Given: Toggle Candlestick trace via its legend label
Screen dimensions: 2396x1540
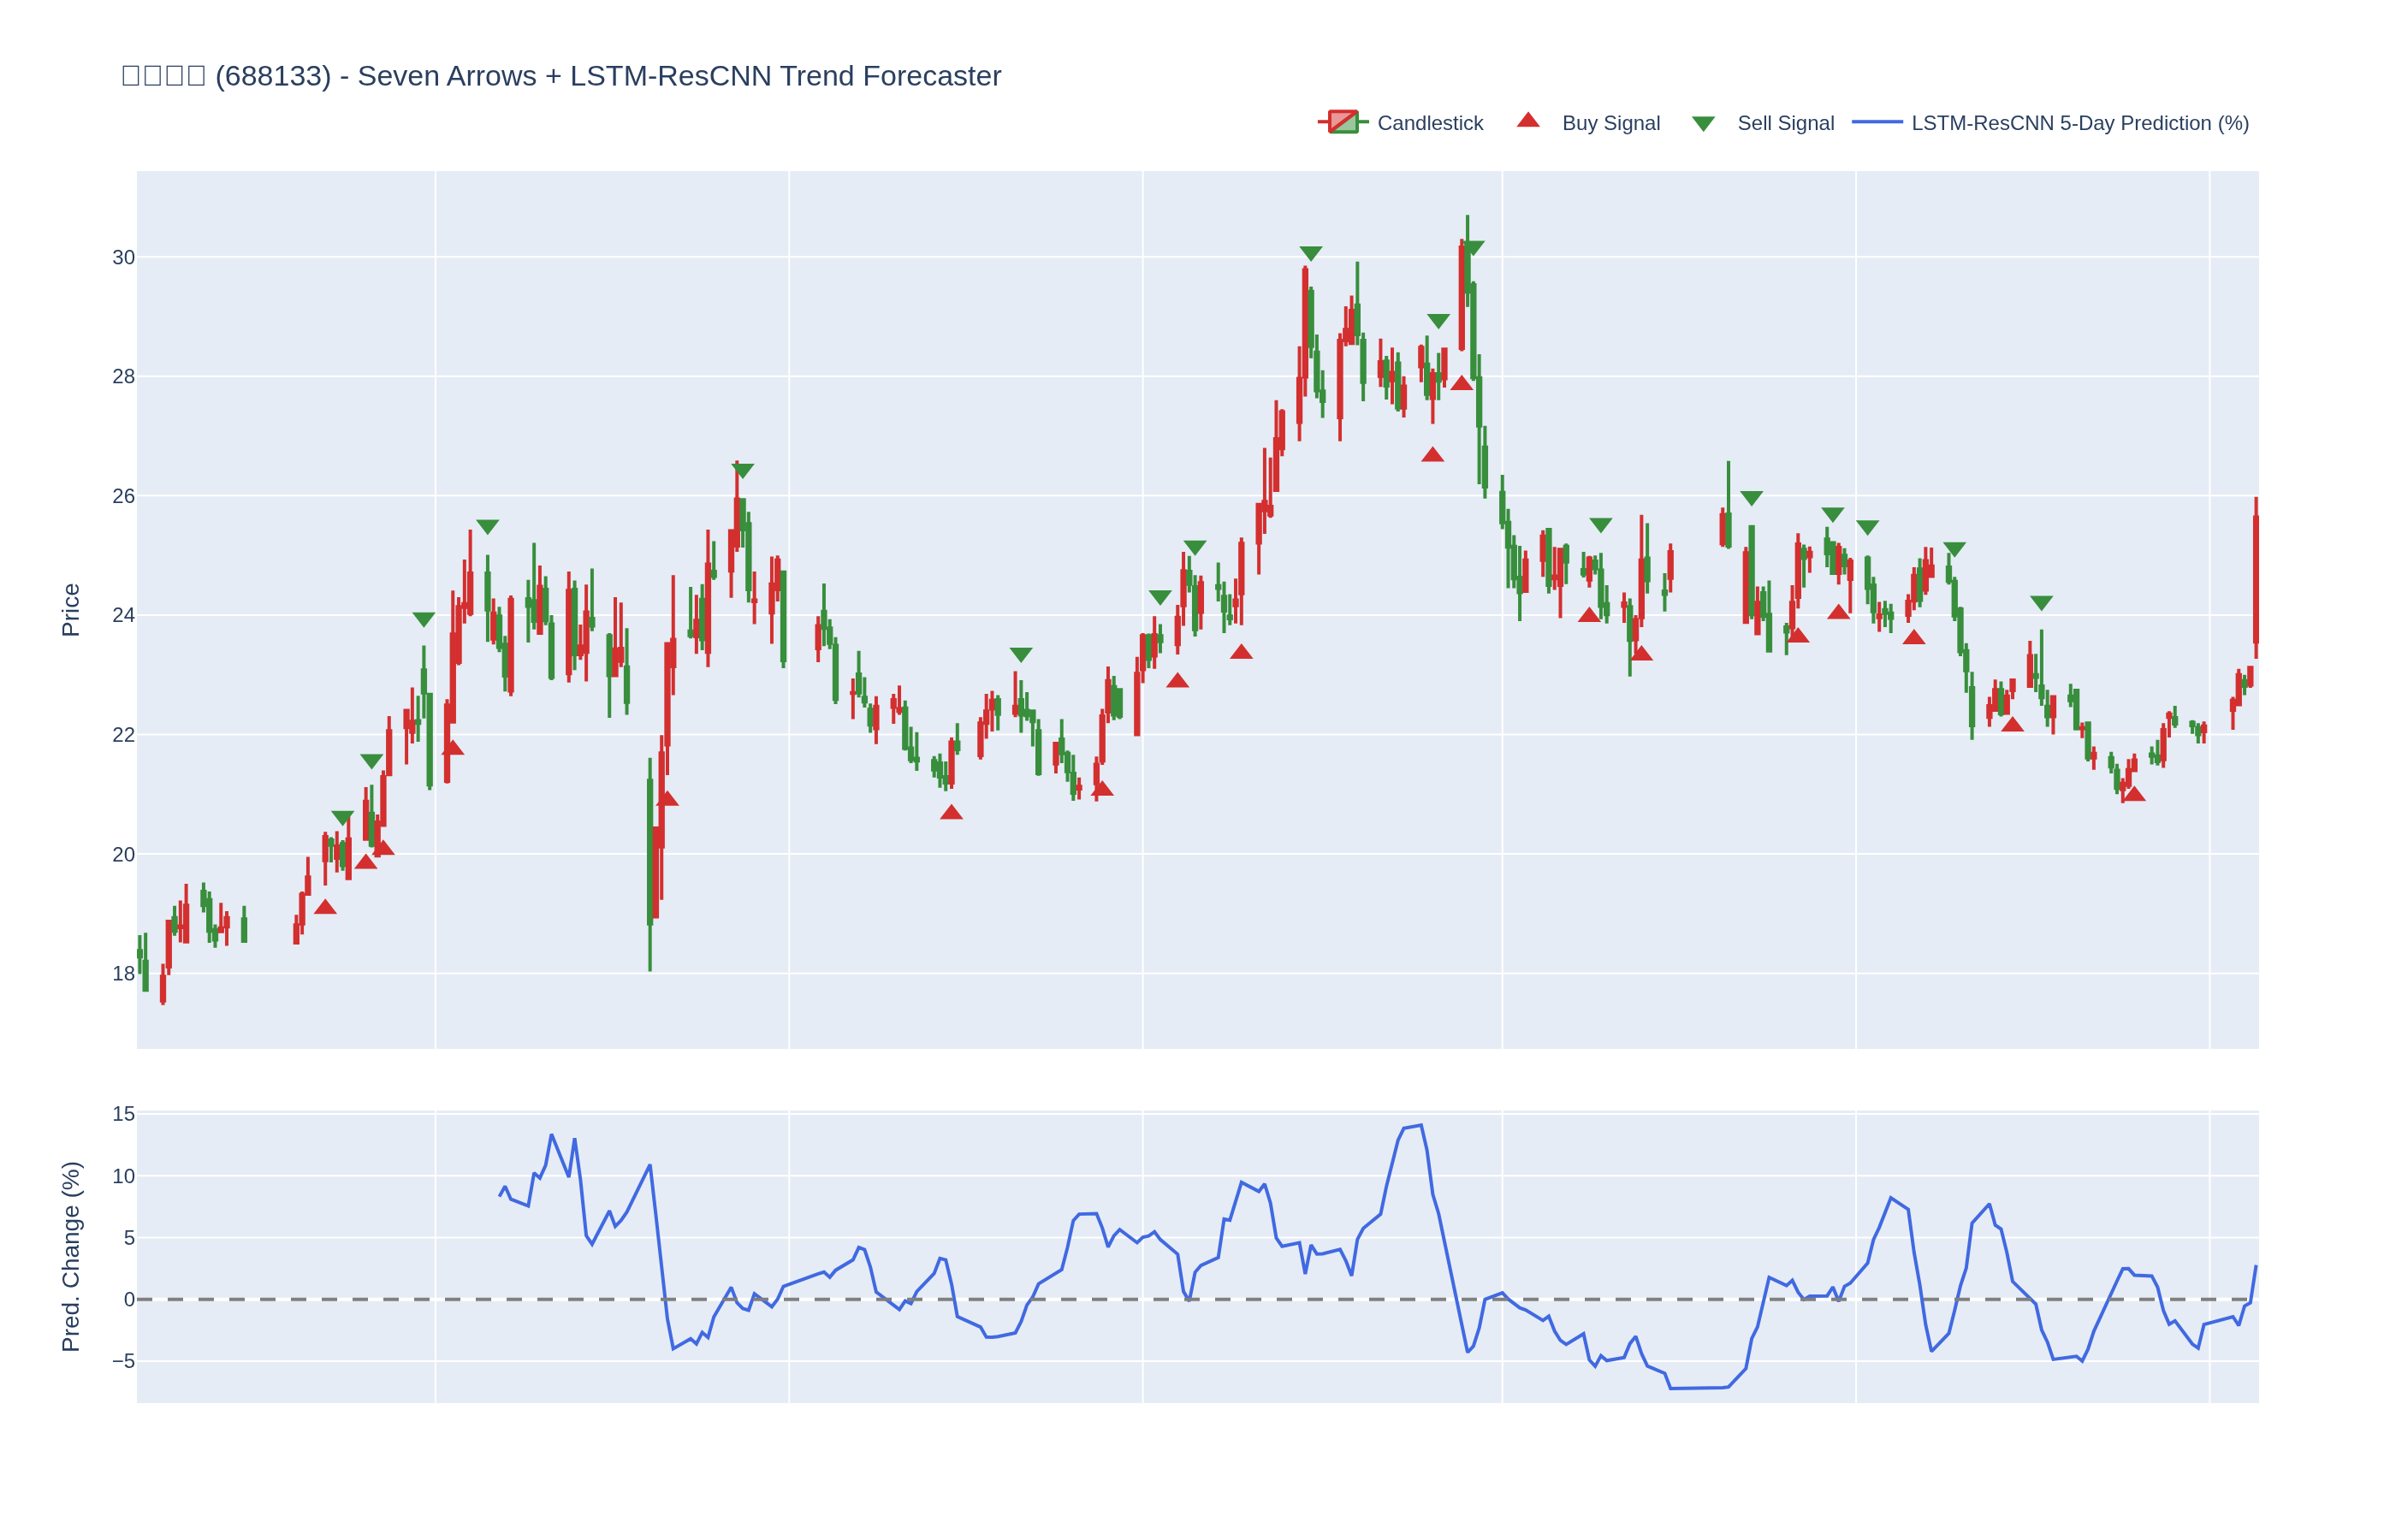Looking at the screenshot, I should (x=1429, y=123).
